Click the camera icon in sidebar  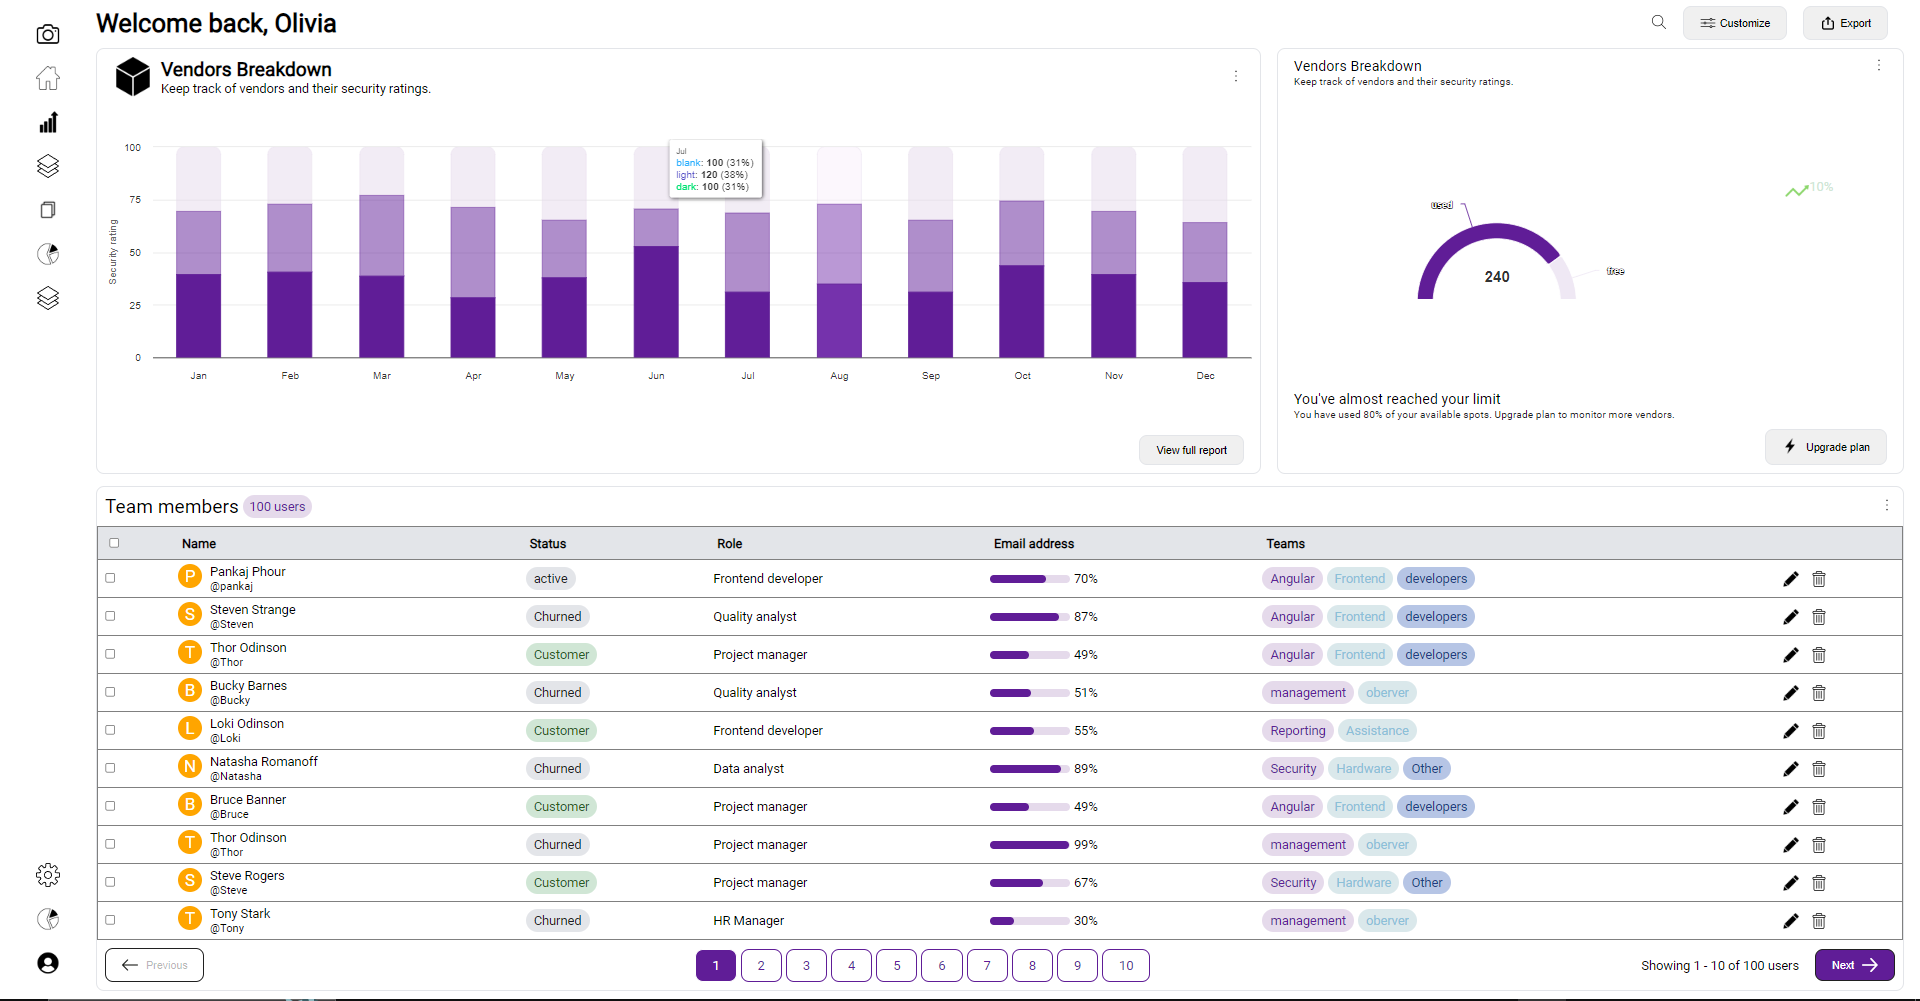(48, 35)
